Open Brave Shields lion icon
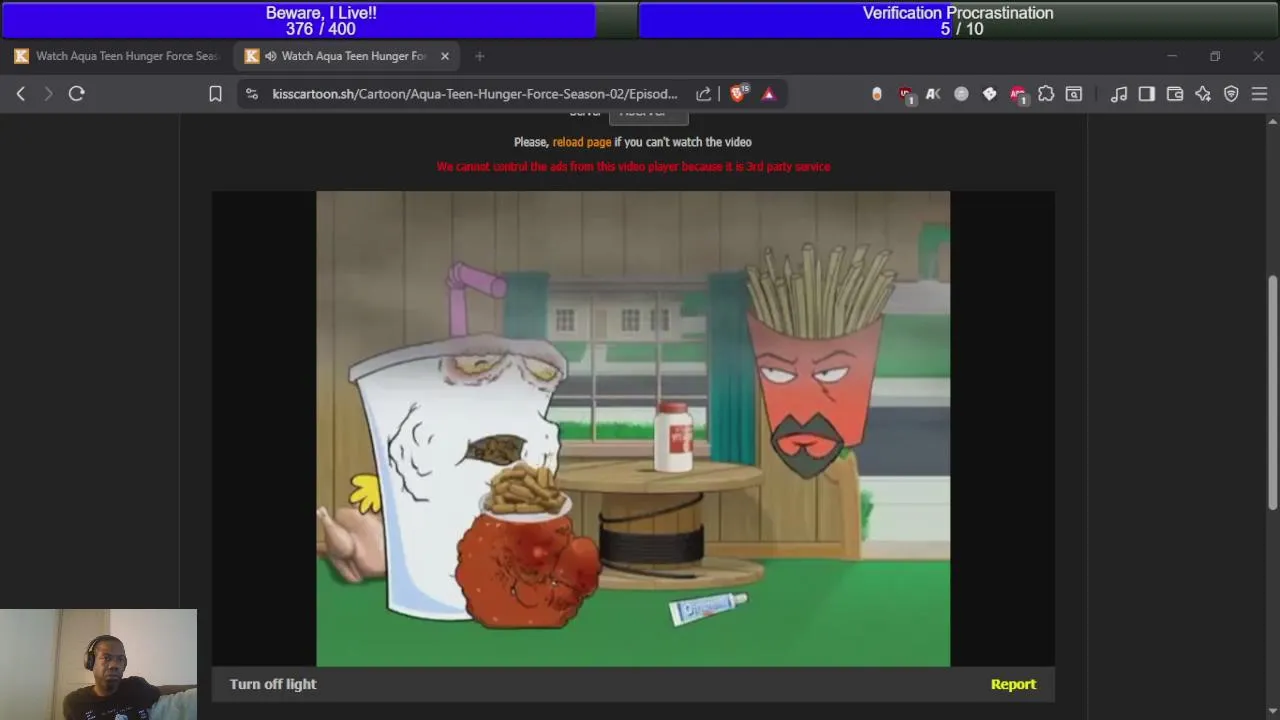 coord(738,93)
